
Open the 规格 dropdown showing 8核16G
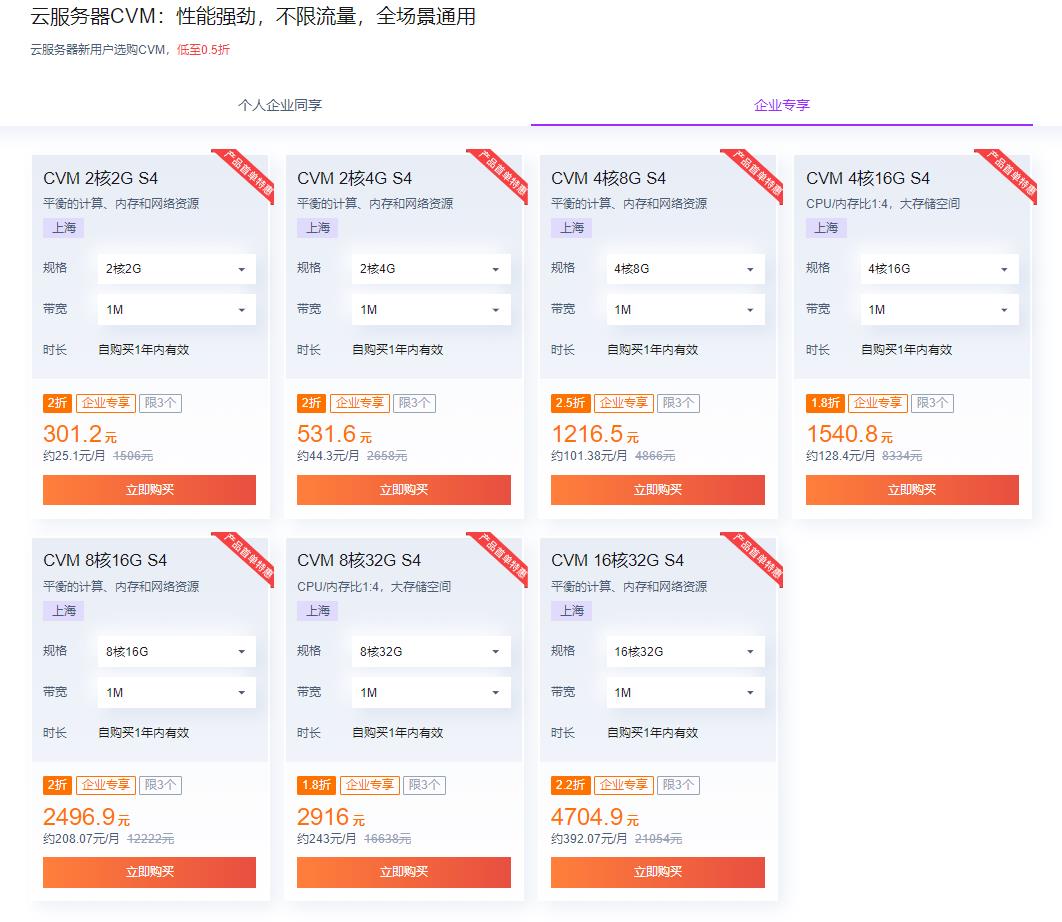[x=177, y=652]
